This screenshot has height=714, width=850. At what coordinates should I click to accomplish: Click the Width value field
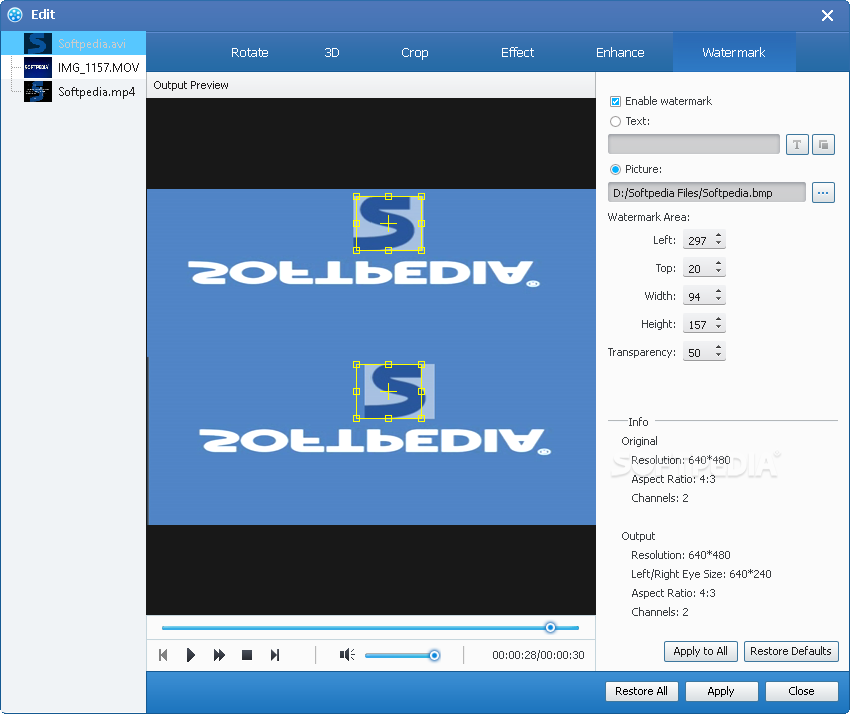tap(698, 296)
